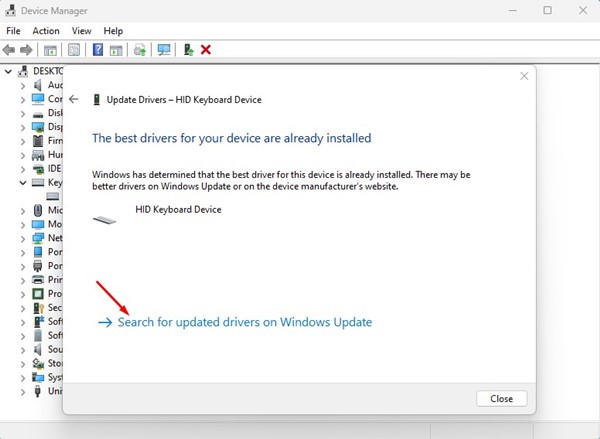This screenshot has height=439, width=600.
Task: Click the Close button in the dialog
Action: [x=501, y=399]
